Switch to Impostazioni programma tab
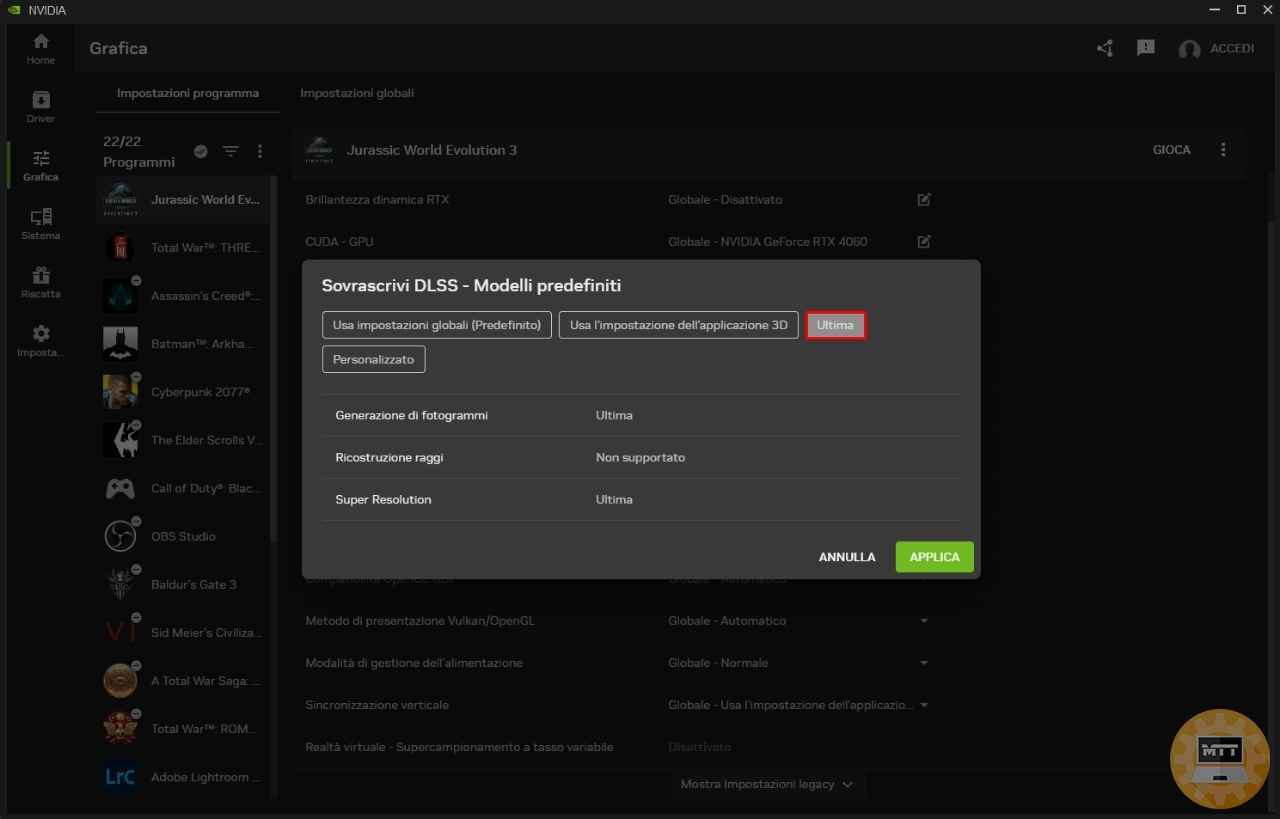 point(188,93)
